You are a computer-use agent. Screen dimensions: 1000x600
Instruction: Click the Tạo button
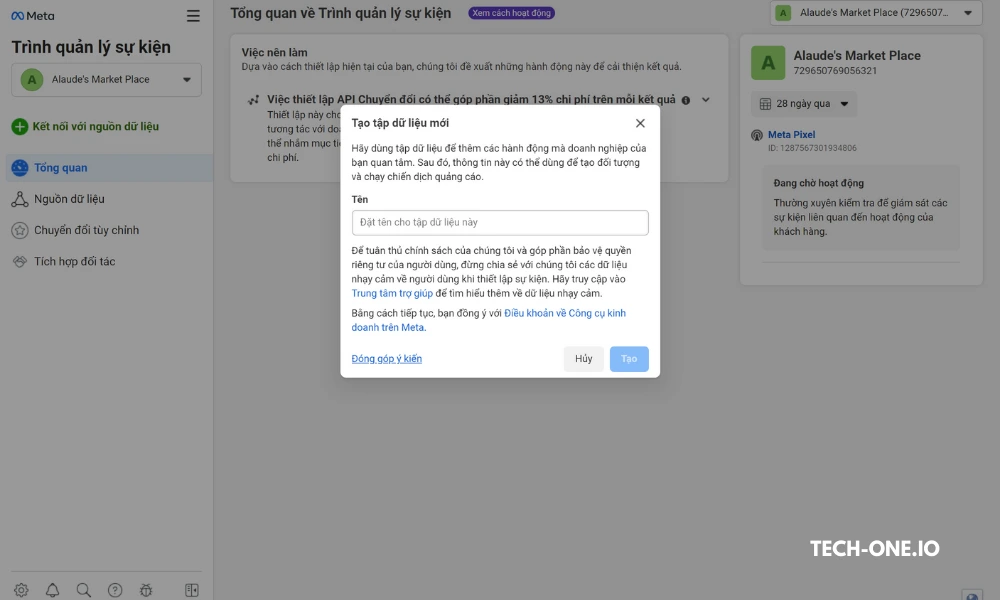pos(629,359)
